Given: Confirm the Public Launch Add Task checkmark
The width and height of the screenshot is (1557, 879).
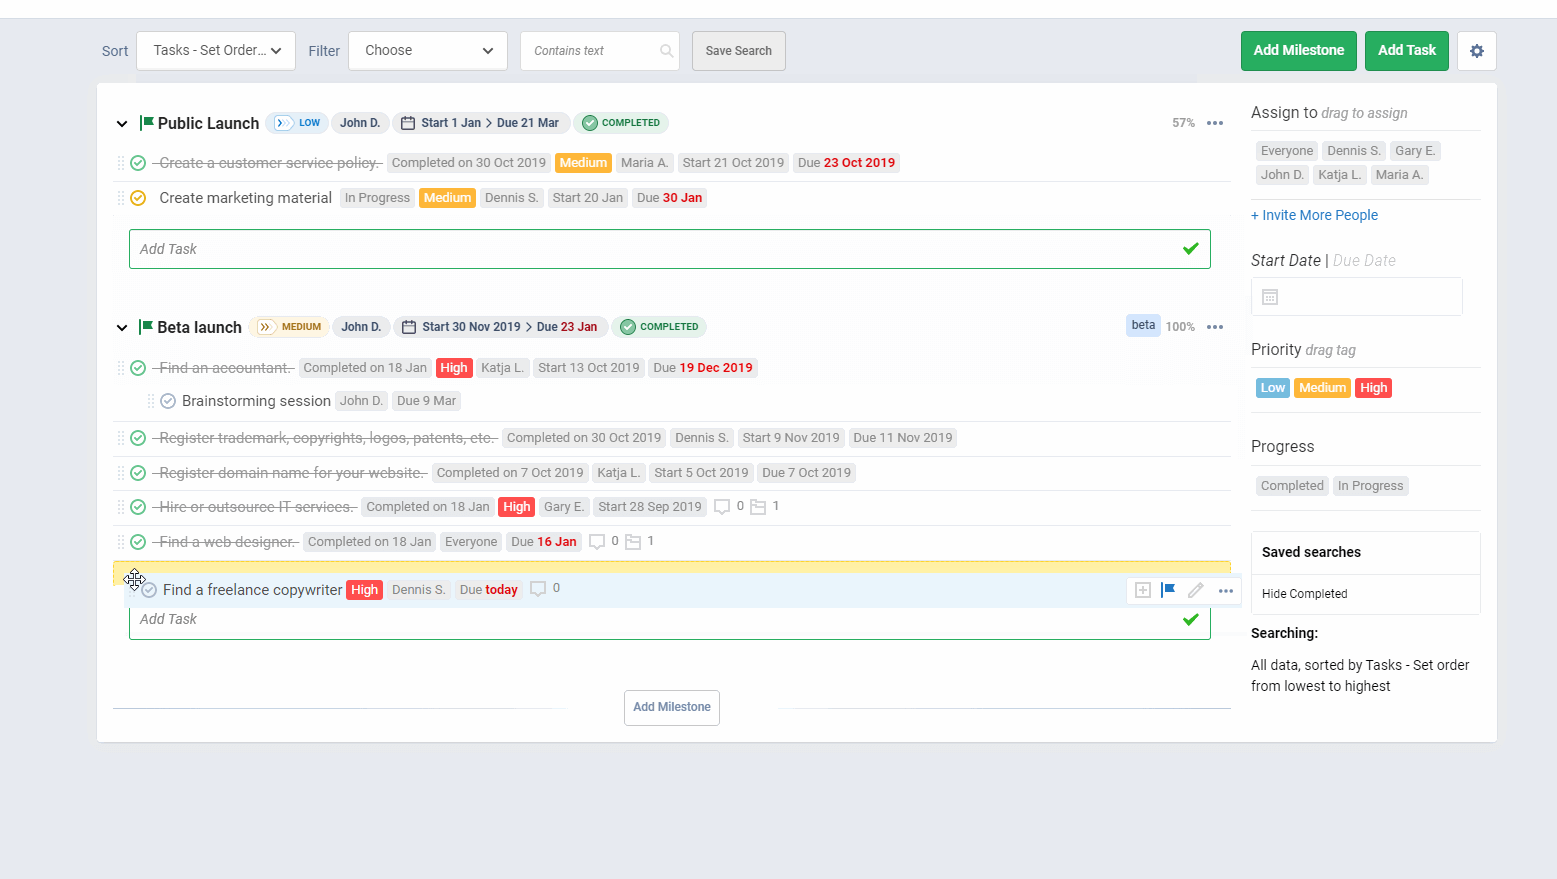Looking at the screenshot, I should (x=1190, y=249).
